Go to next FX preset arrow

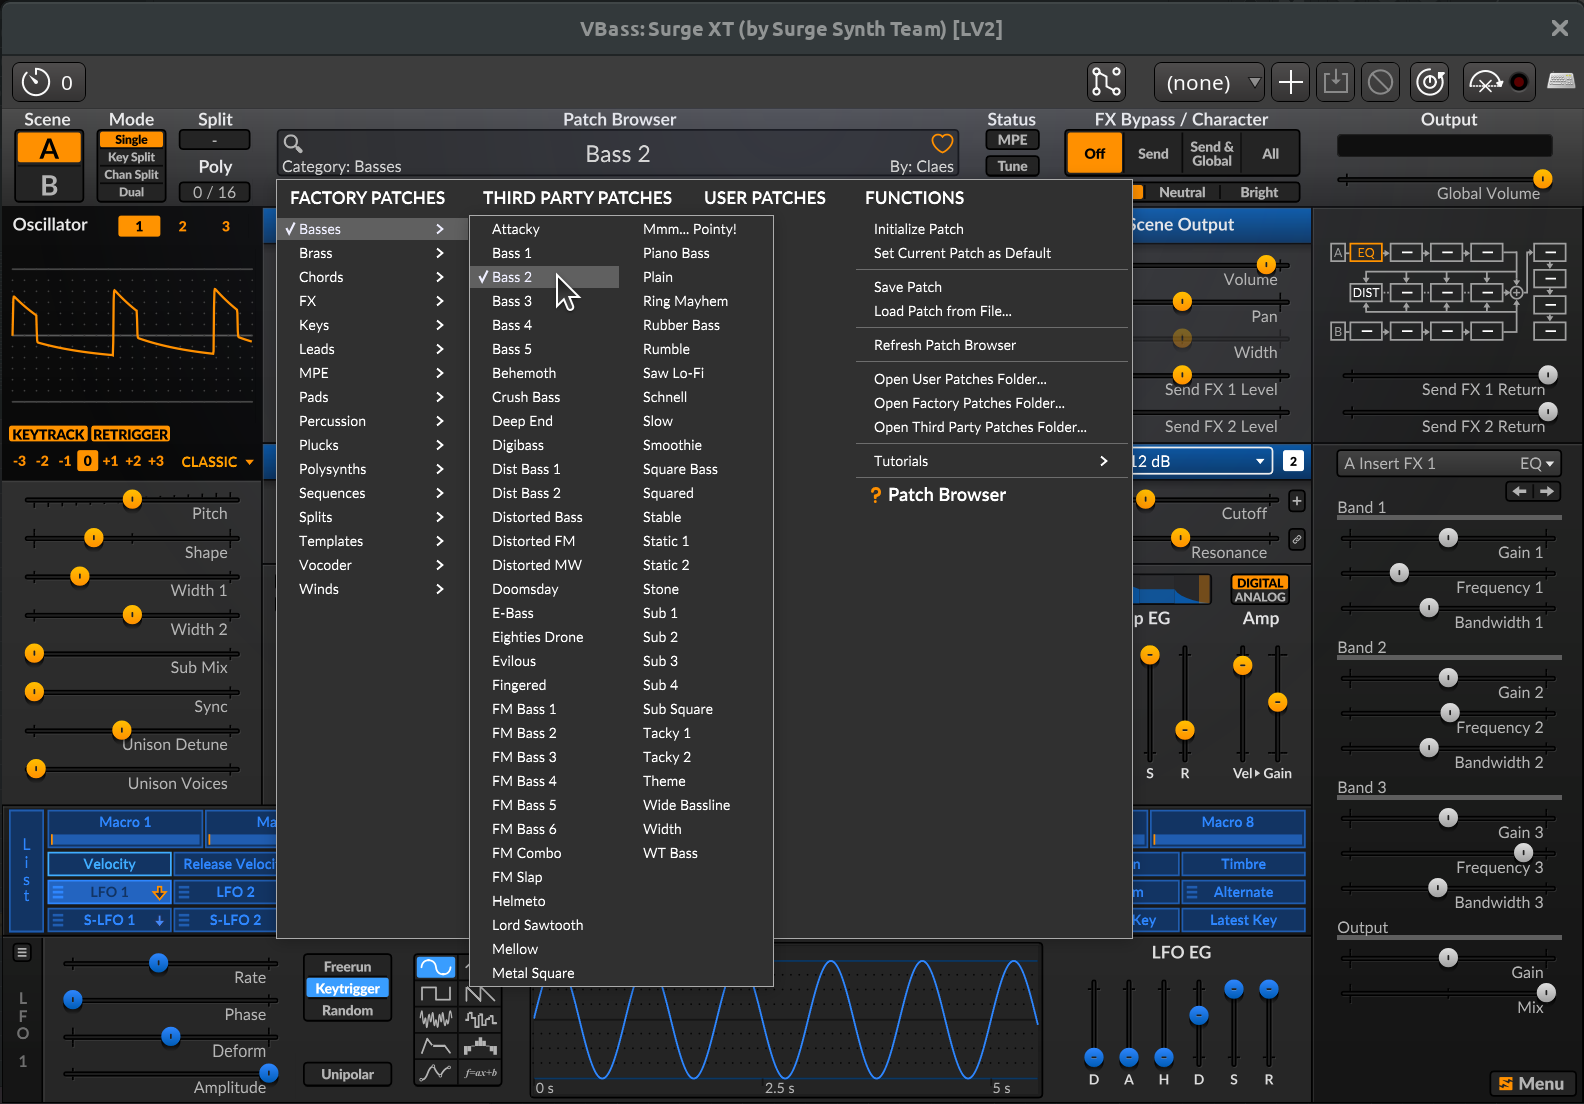point(1547,491)
